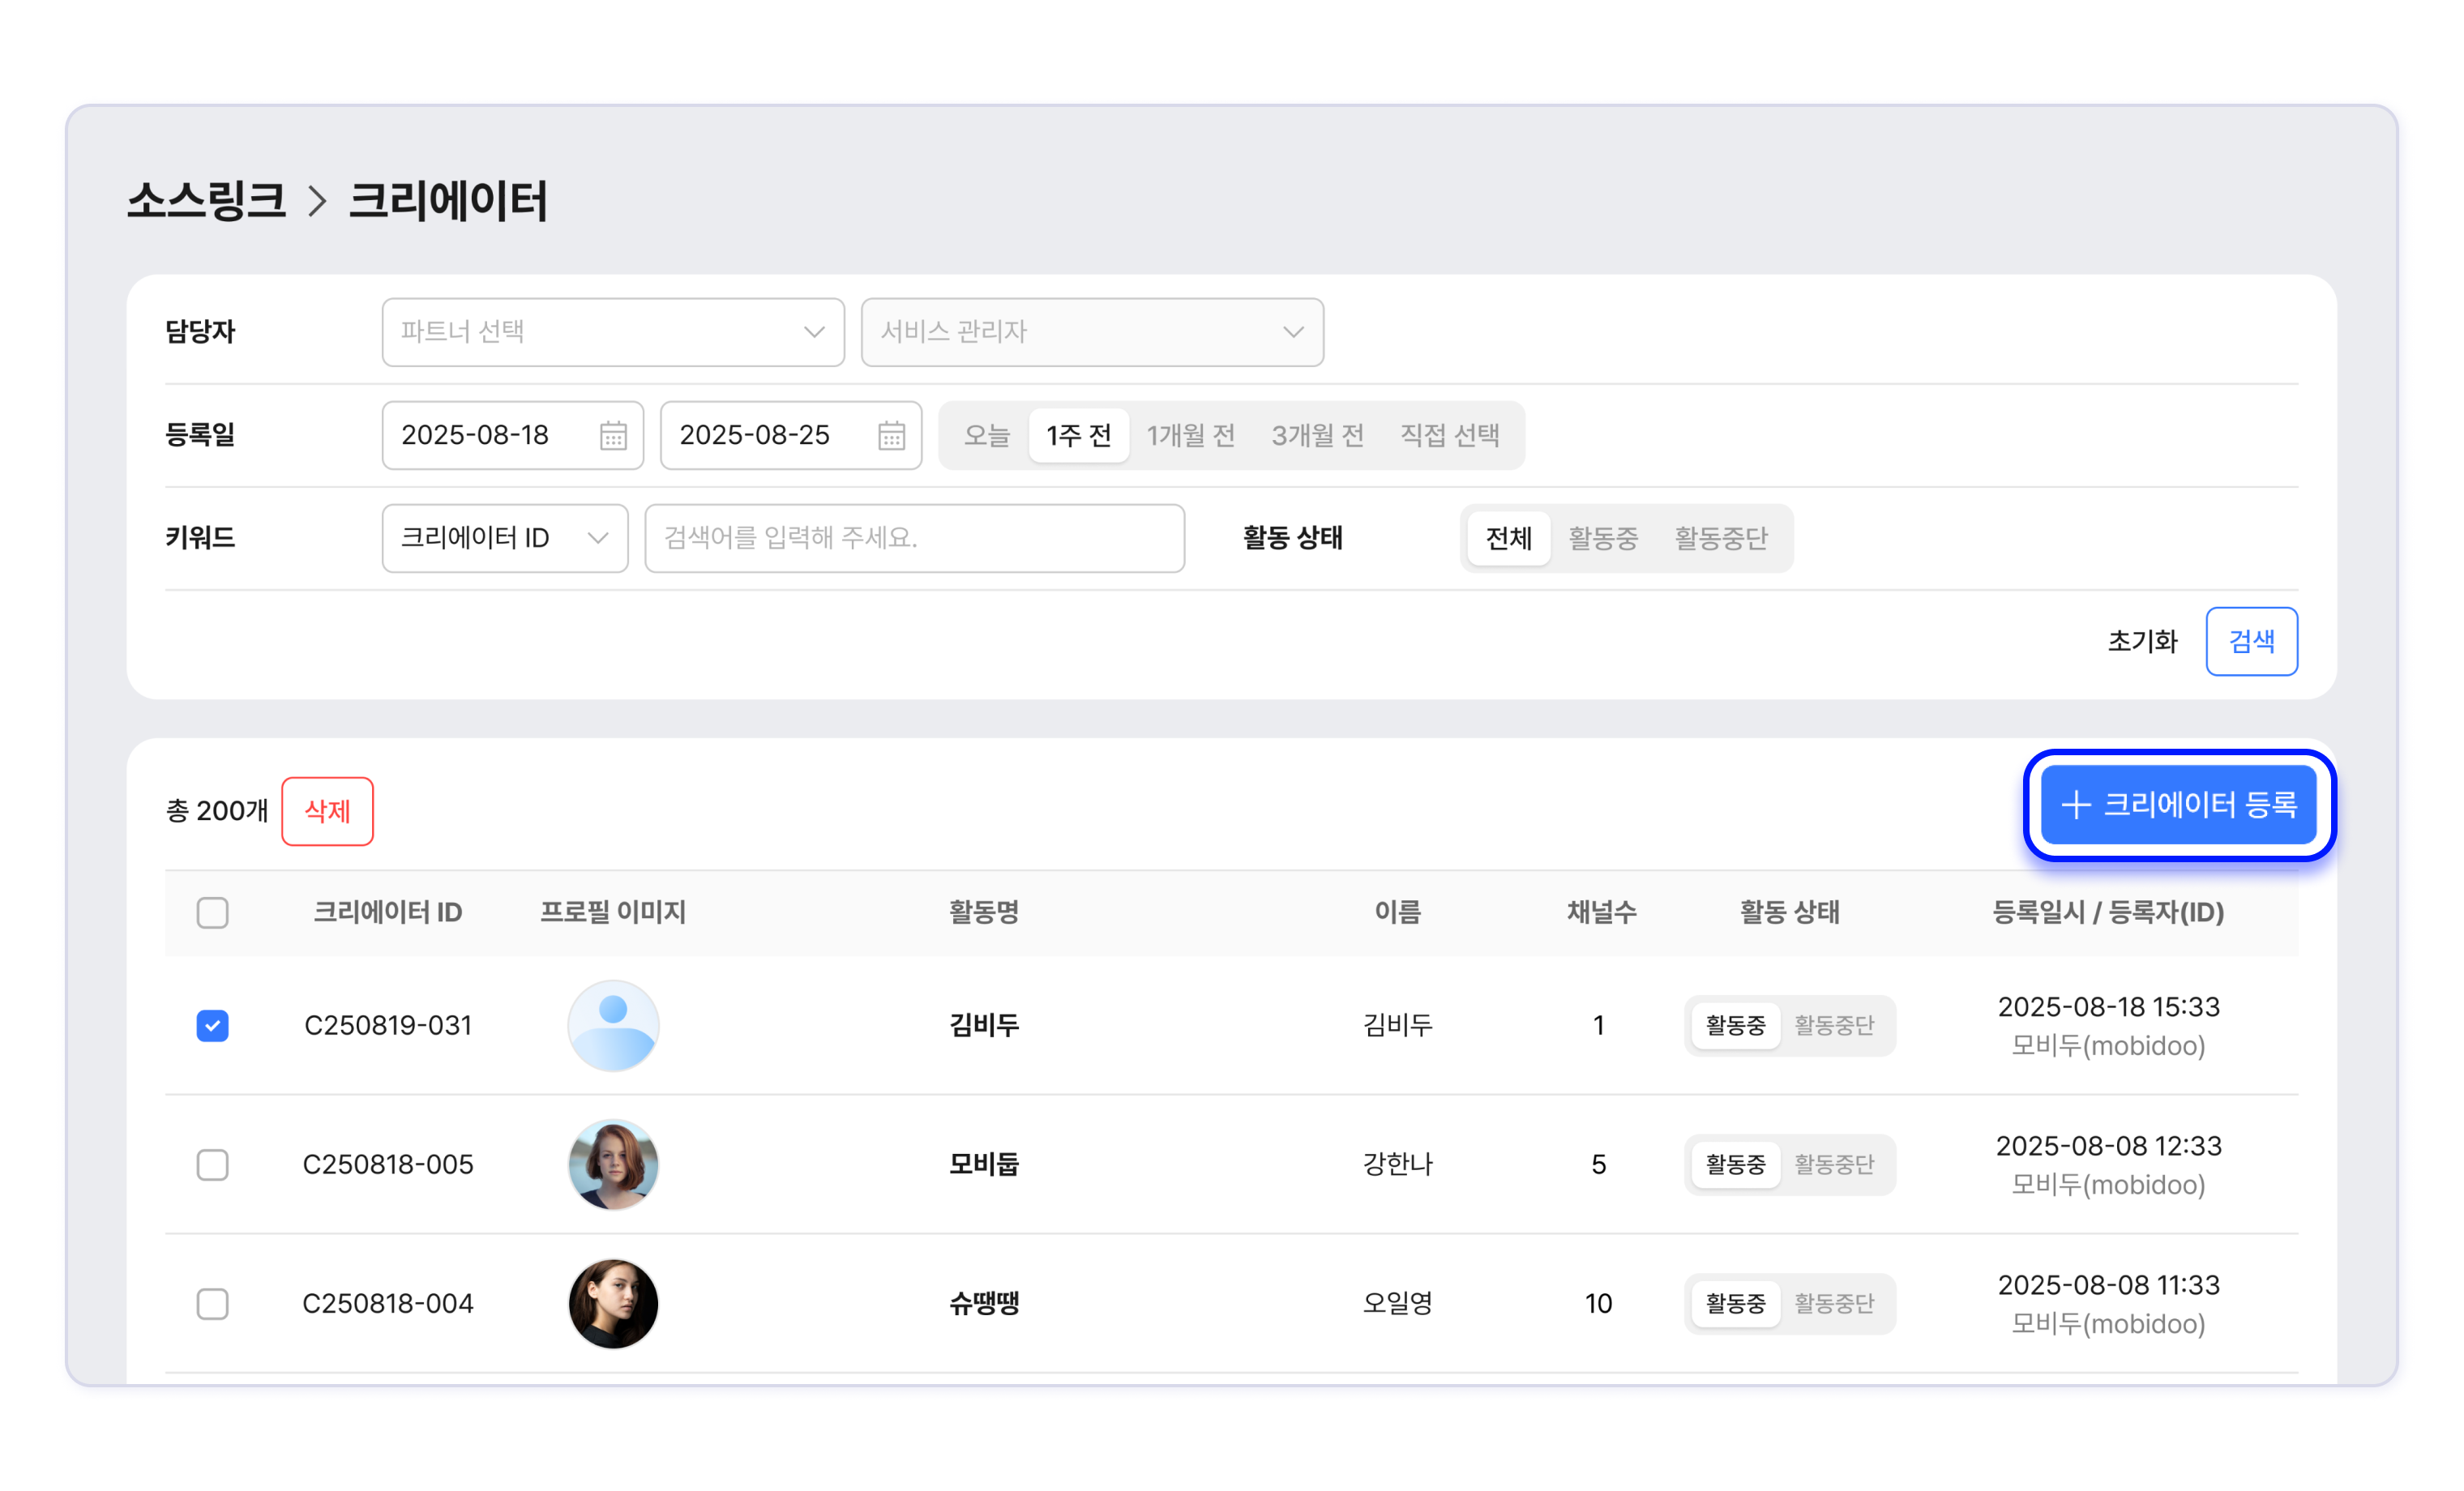Check the C250818-005 row checkbox
Image resolution: width=2464 pixels, height=1491 pixels.
(213, 1164)
